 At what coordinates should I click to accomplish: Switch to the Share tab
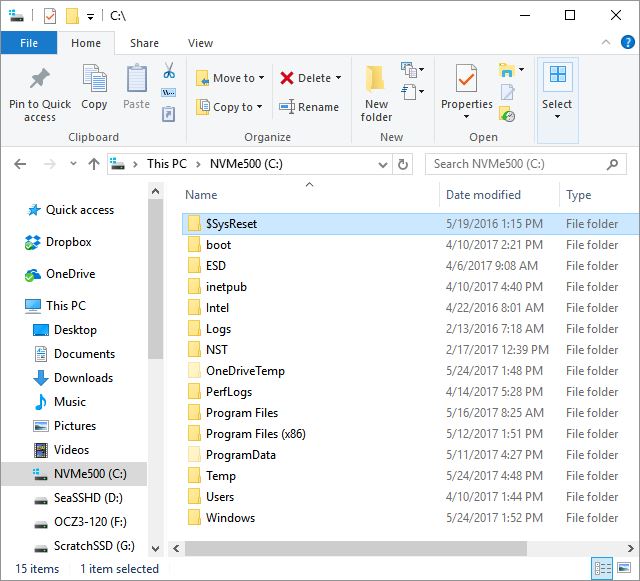coord(144,43)
